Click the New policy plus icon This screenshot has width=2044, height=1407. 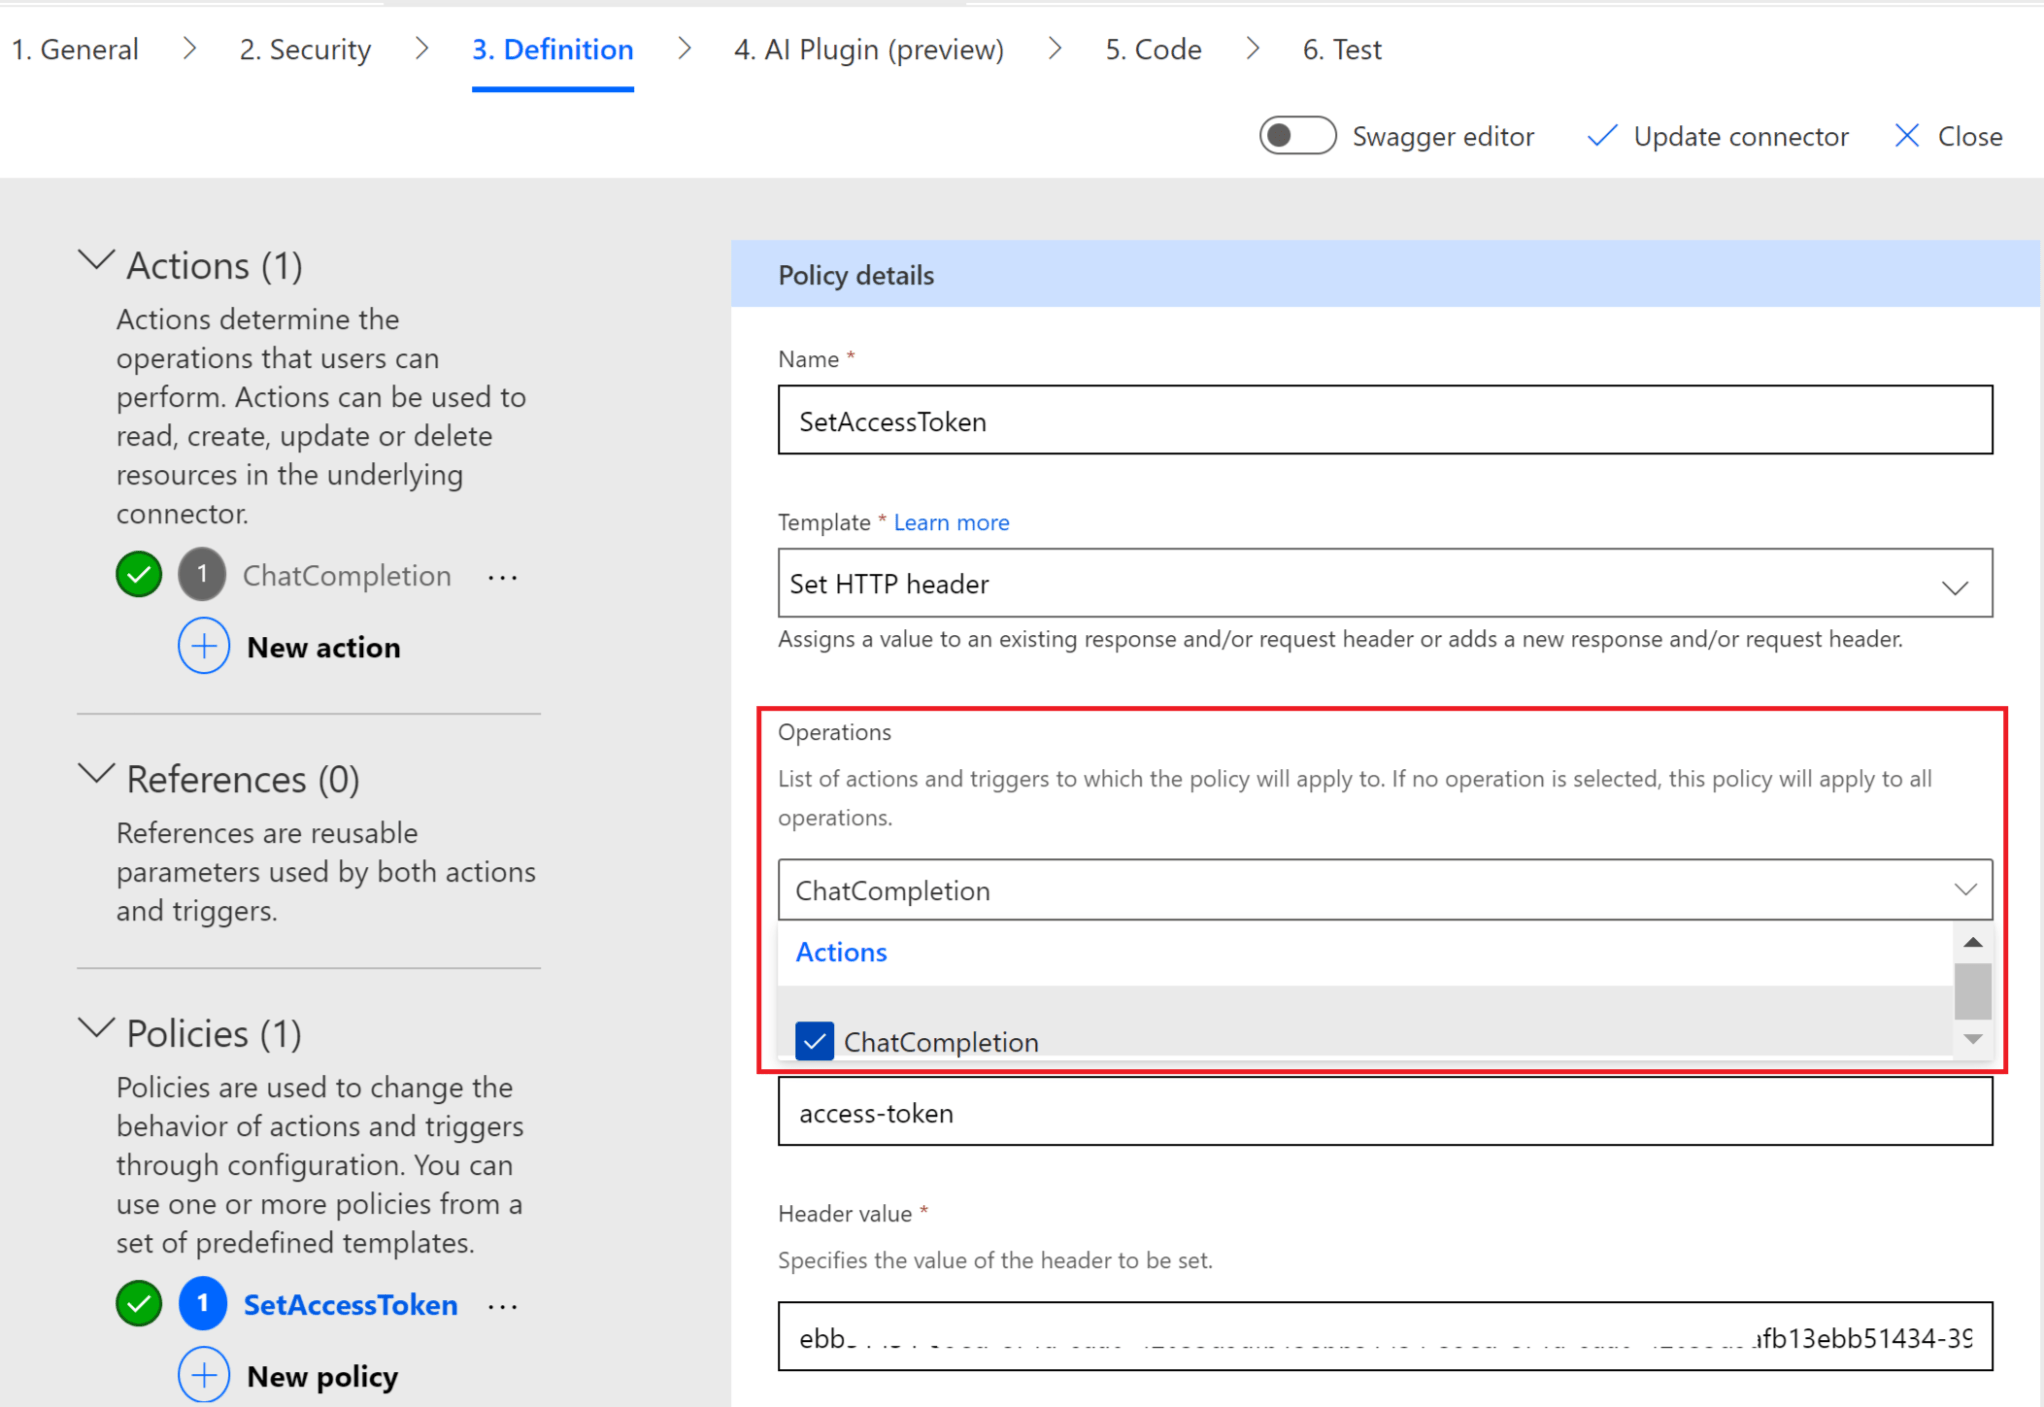pyautogui.click(x=203, y=1375)
